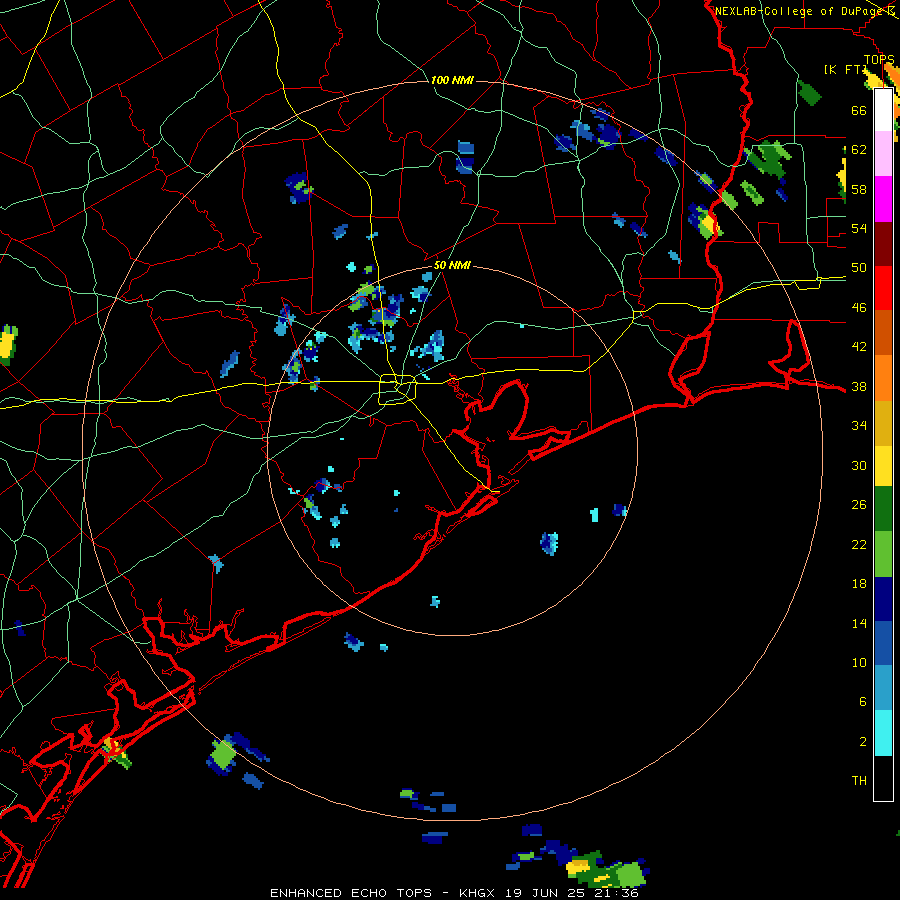This screenshot has width=900, height=900.
Task: Select the navy blue color scale swatch
Action: tap(883, 599)
